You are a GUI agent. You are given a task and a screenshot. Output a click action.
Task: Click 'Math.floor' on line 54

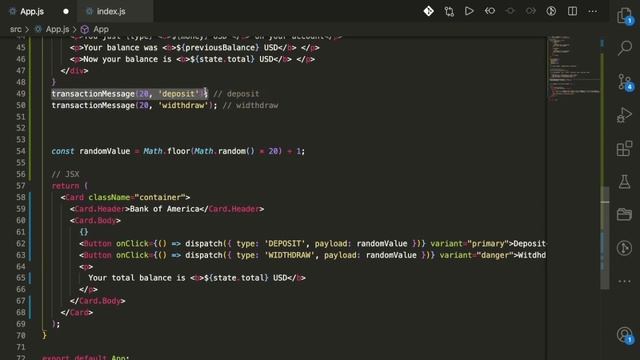(167, 151)
